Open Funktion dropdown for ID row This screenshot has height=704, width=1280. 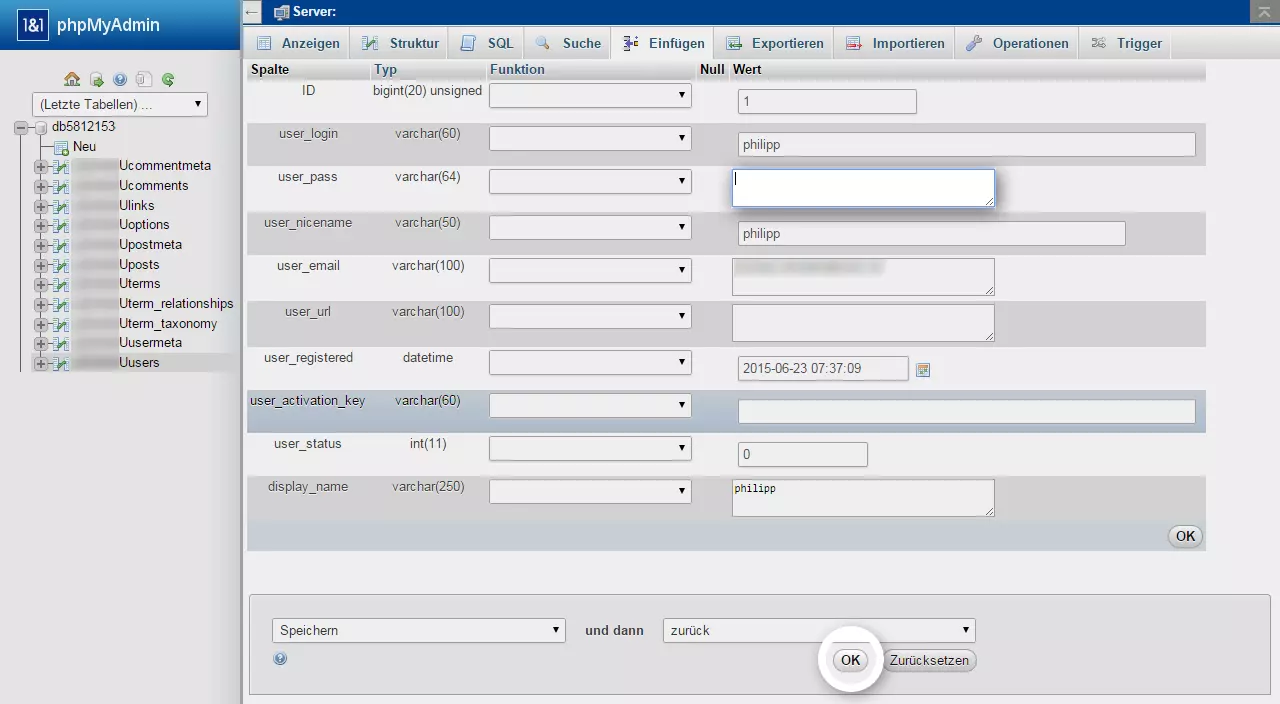tap(590, 95)
